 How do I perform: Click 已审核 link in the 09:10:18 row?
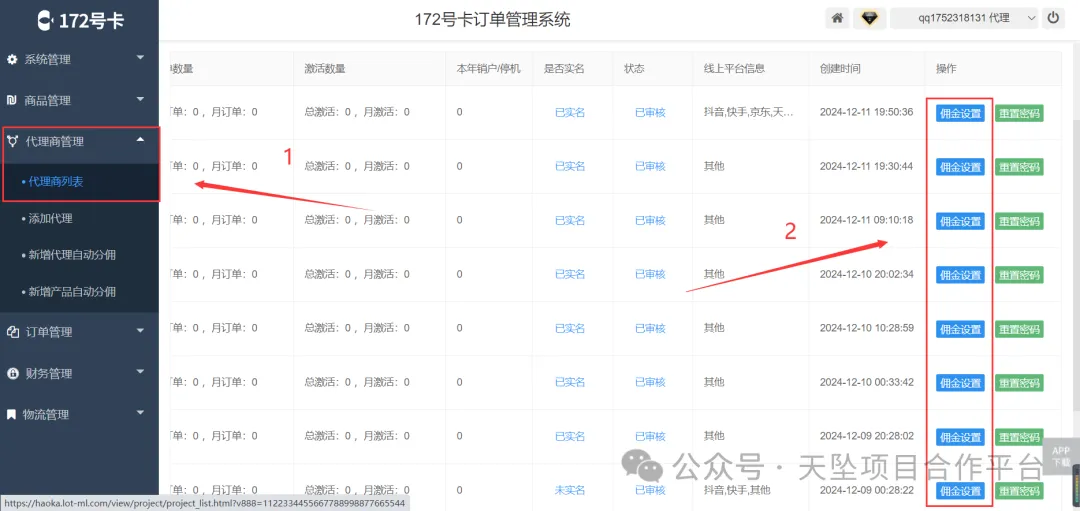point(650,220)
